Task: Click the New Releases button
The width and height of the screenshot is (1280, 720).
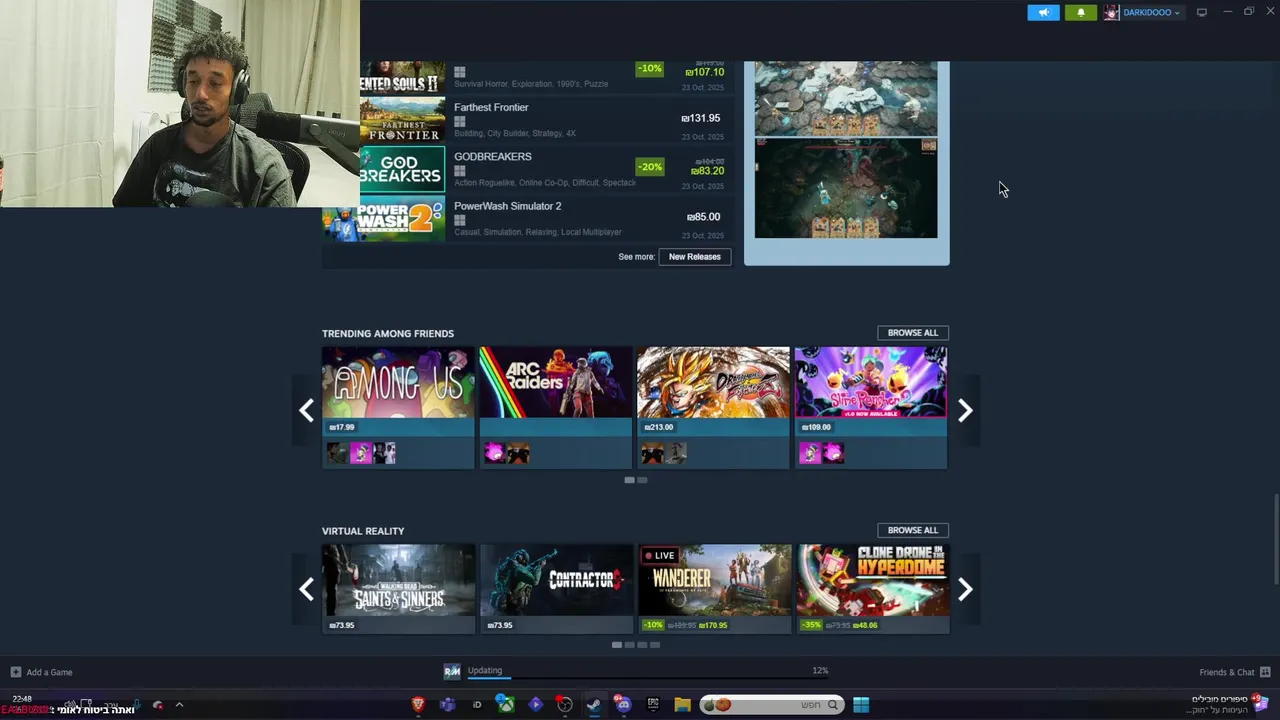Action: tap(695, 257)
